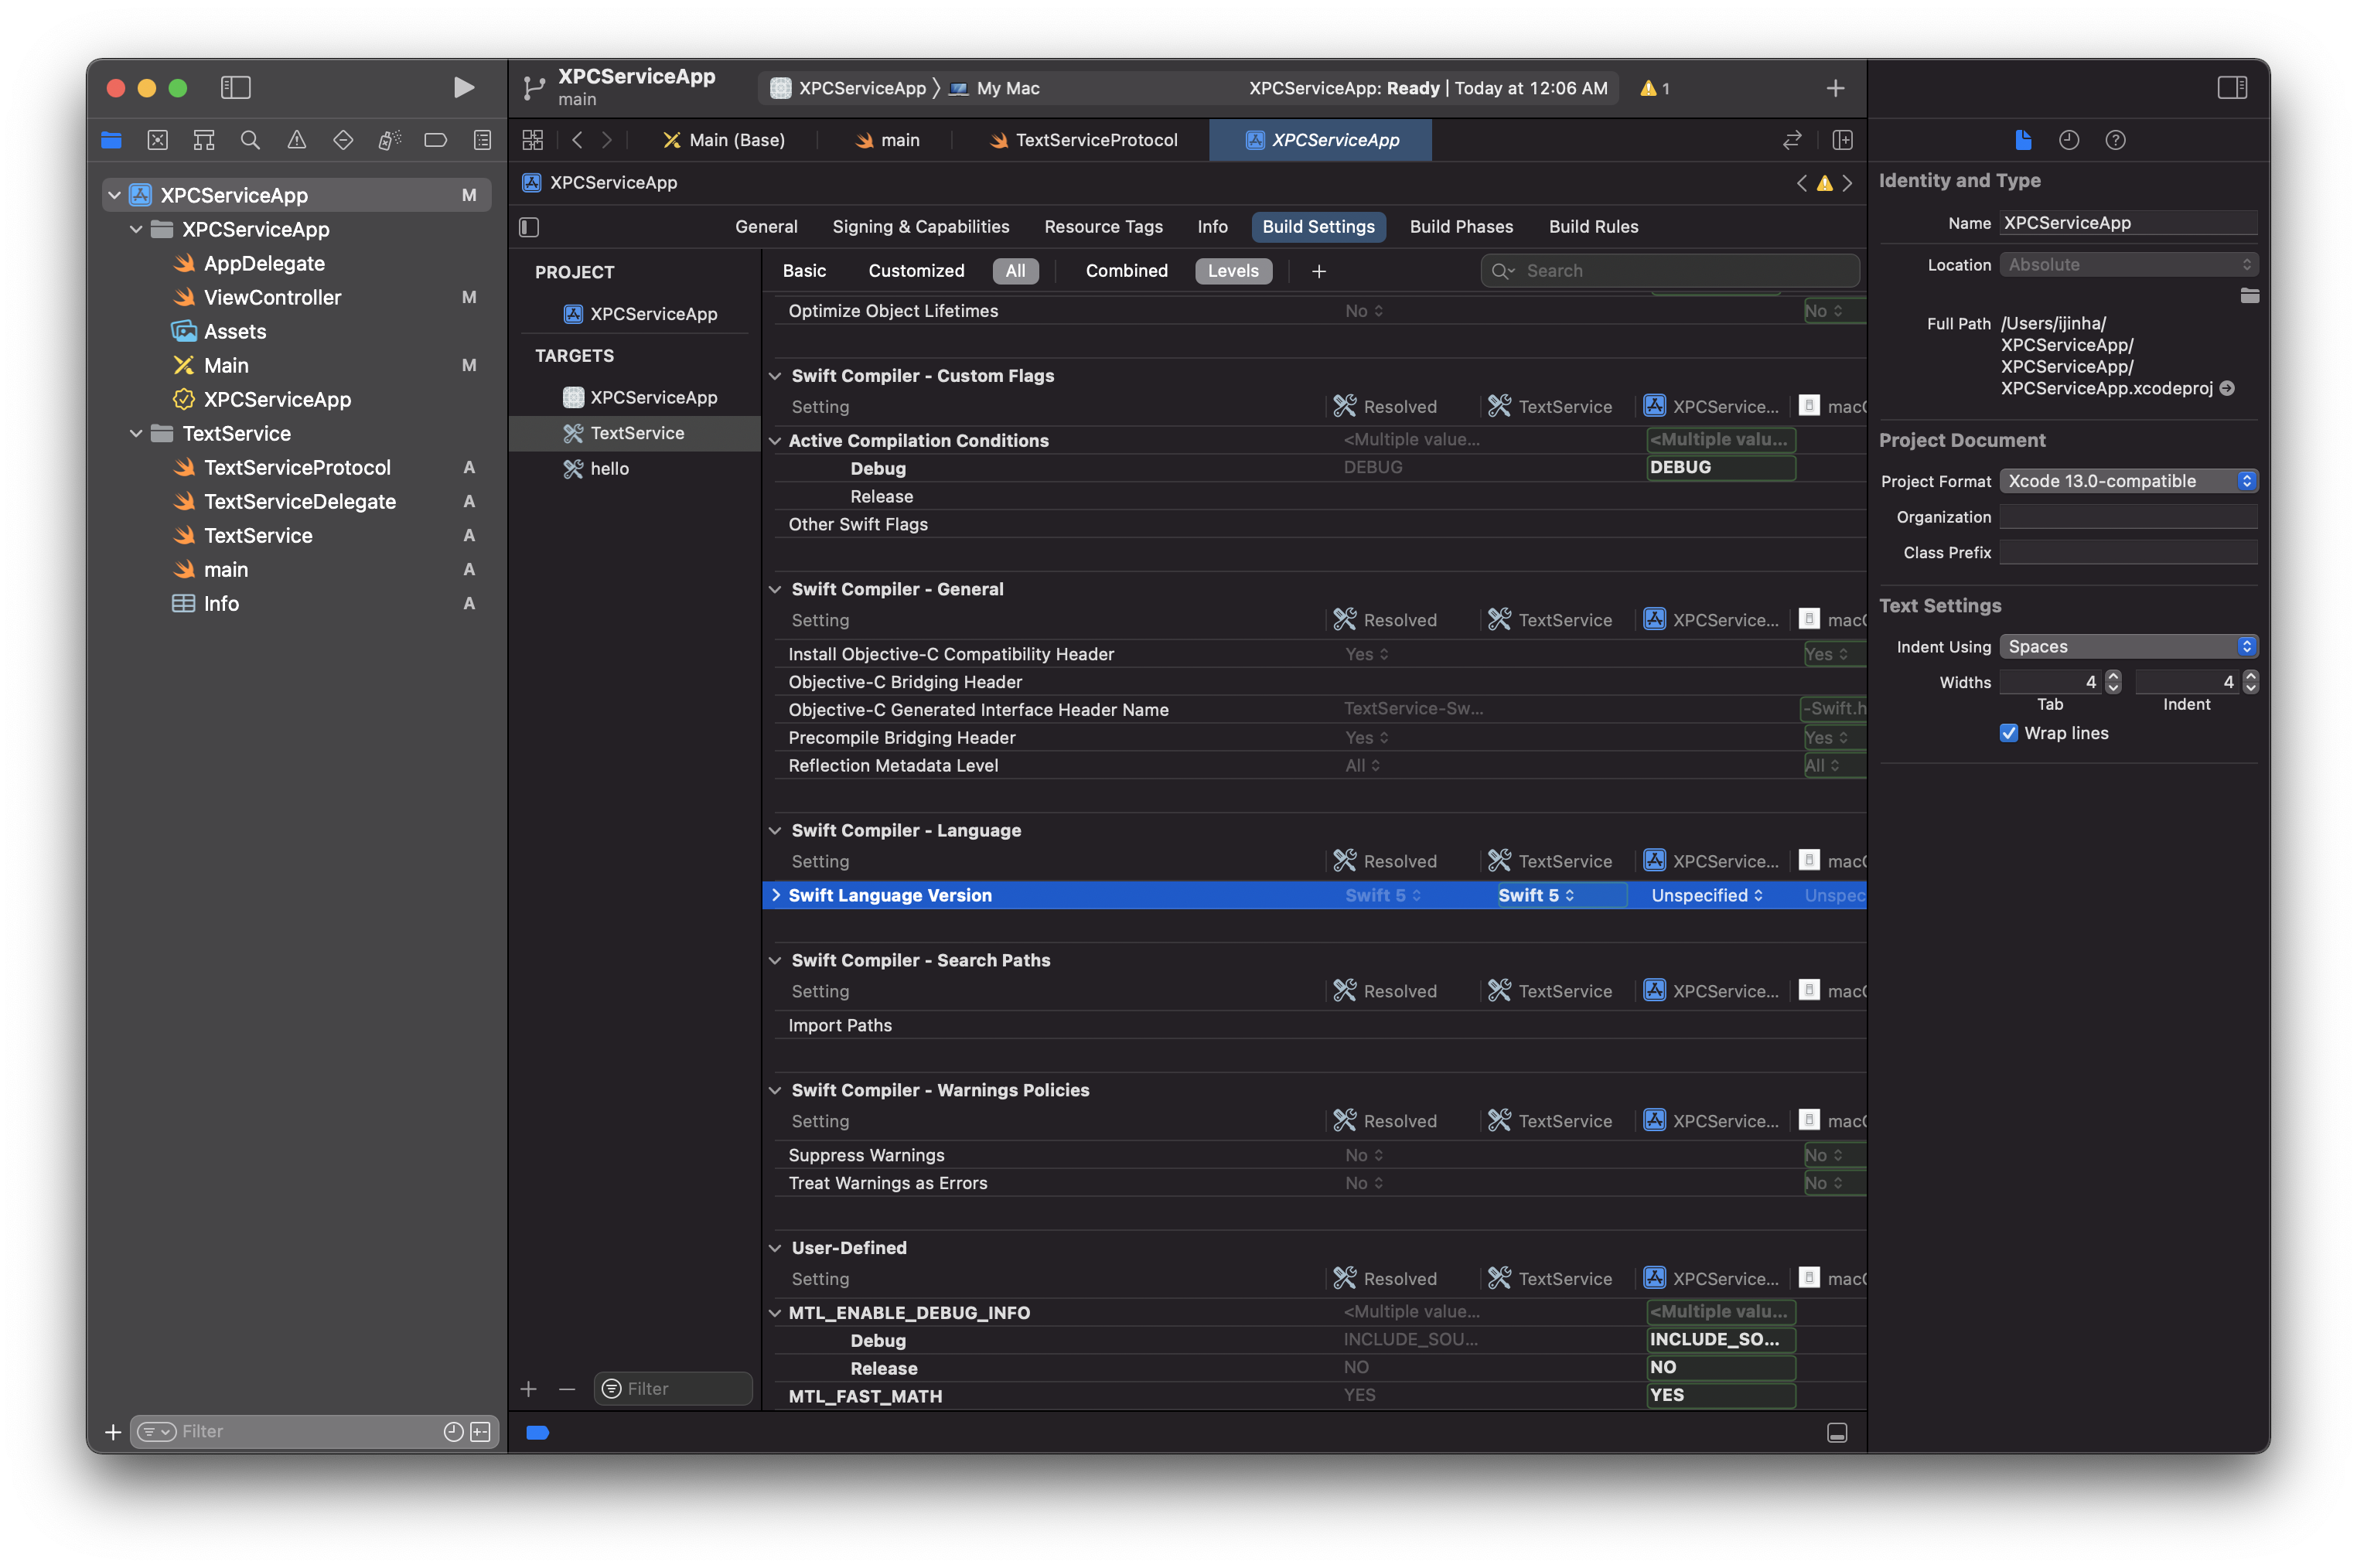Toggle the inspector panel icon
2357x1568 pixels.
point(2232,88)
